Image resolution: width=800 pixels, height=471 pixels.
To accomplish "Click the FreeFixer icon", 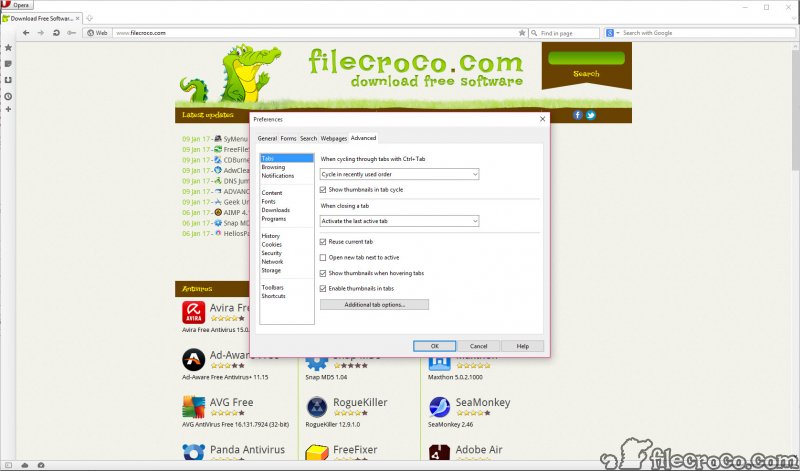I will 316,452.
